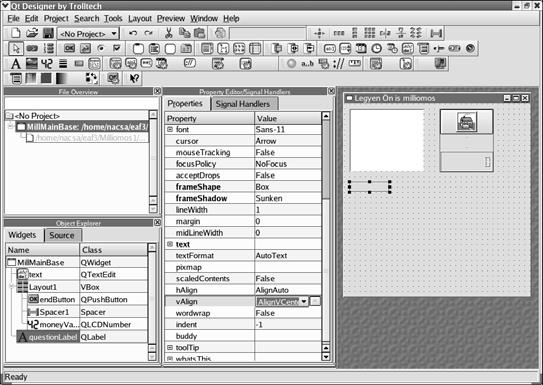
Task: Expand the toolTip property
Action: coord(170,347)
